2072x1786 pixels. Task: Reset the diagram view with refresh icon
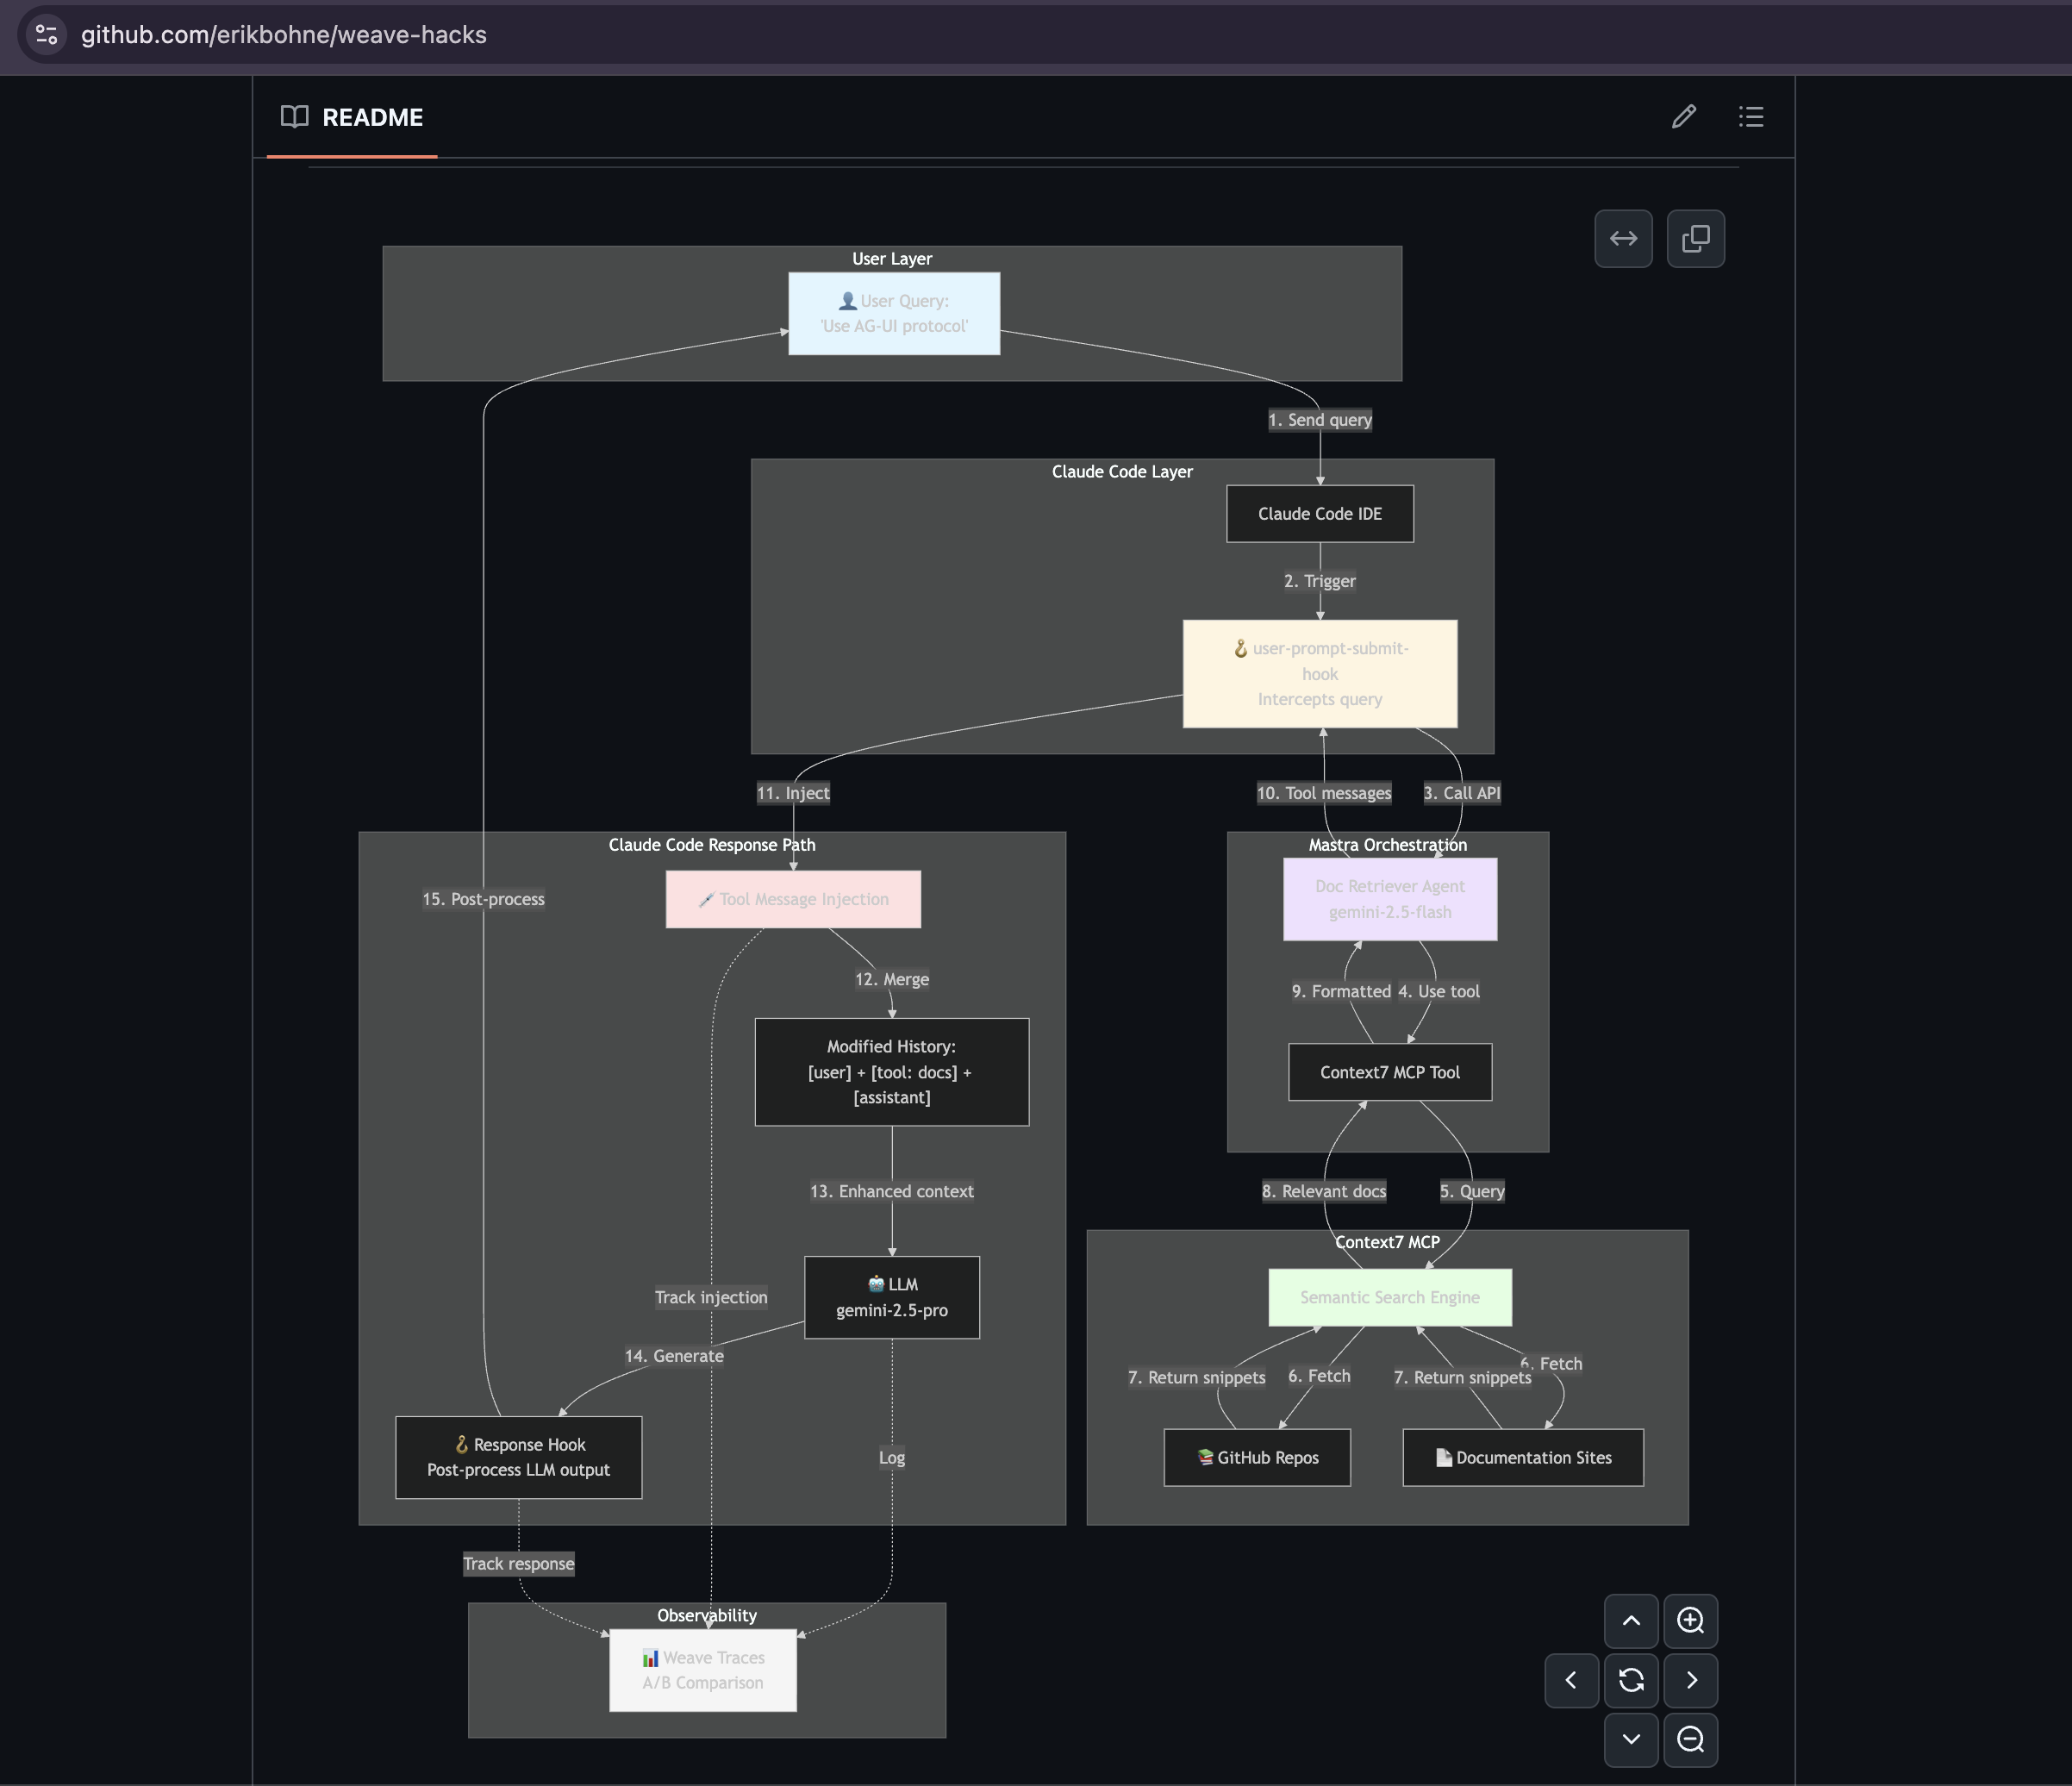[x=1631, y=1681]
